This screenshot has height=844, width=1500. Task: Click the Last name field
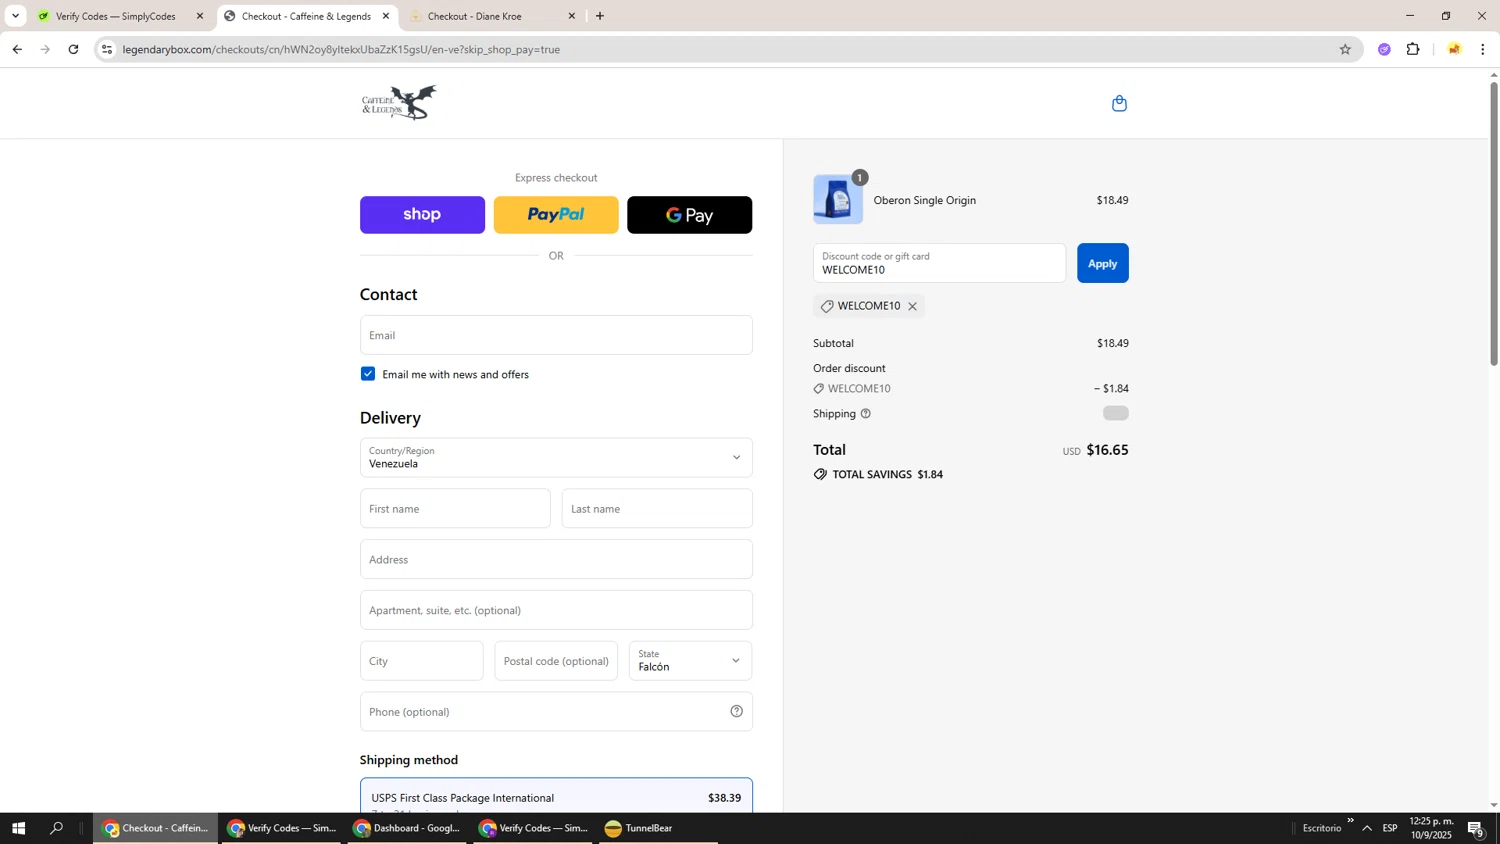pyautogui.click(x=657, y=509)
